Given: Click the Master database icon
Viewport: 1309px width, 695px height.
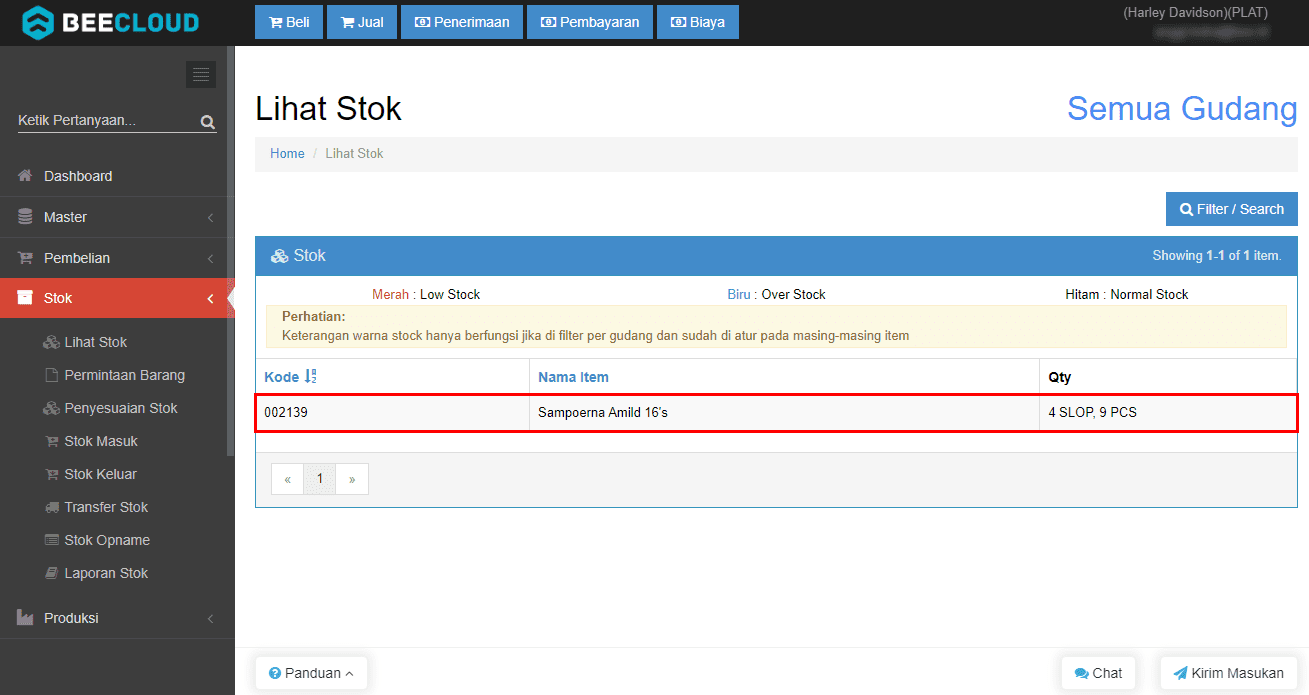Looking at the screenshot, I should [26, 217].
